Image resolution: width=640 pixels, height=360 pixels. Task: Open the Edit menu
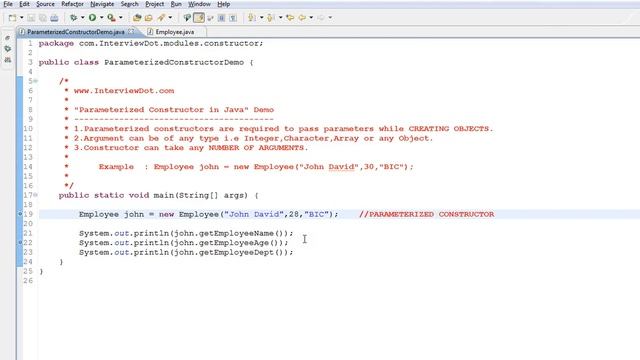24,4
